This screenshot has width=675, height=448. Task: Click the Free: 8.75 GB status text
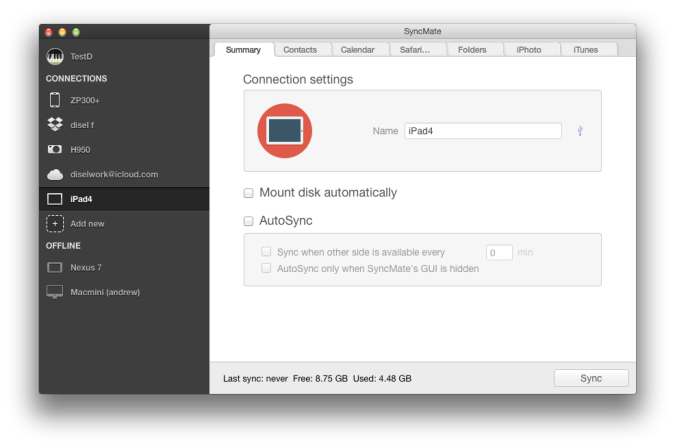click(x=320, y=379)
